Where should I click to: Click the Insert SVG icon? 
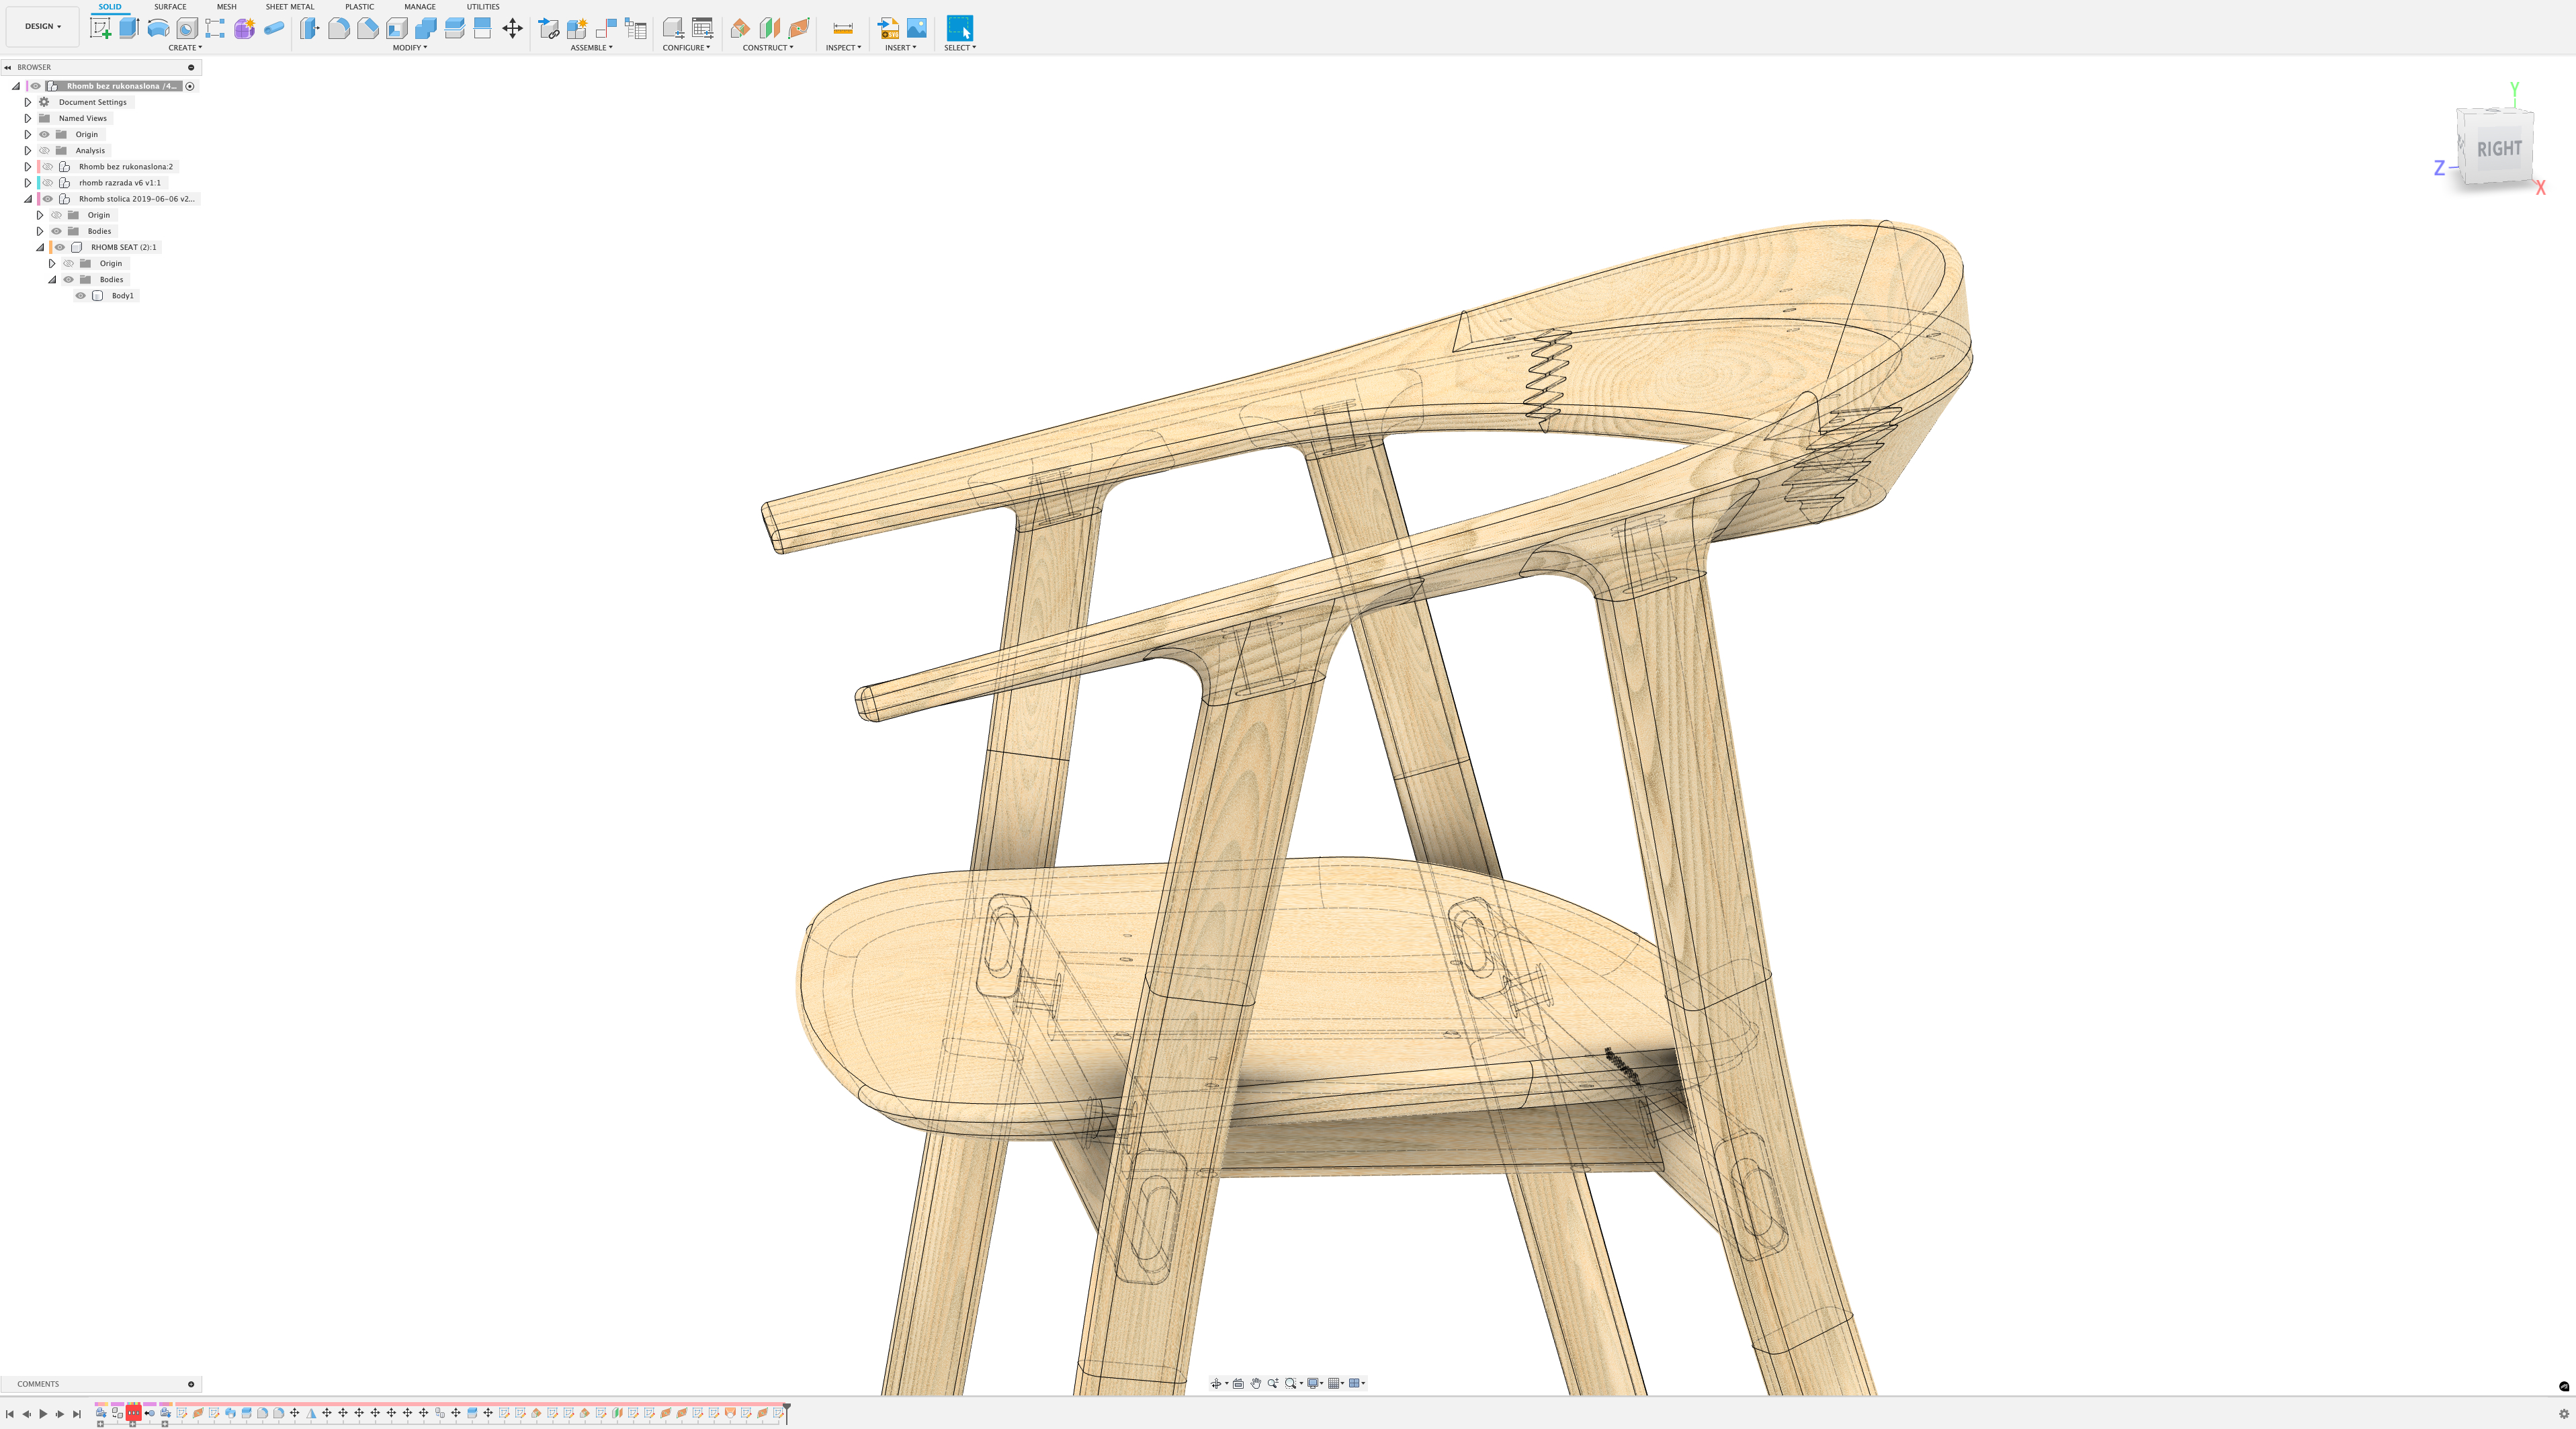pyautogui.click(x=888, y=28)
